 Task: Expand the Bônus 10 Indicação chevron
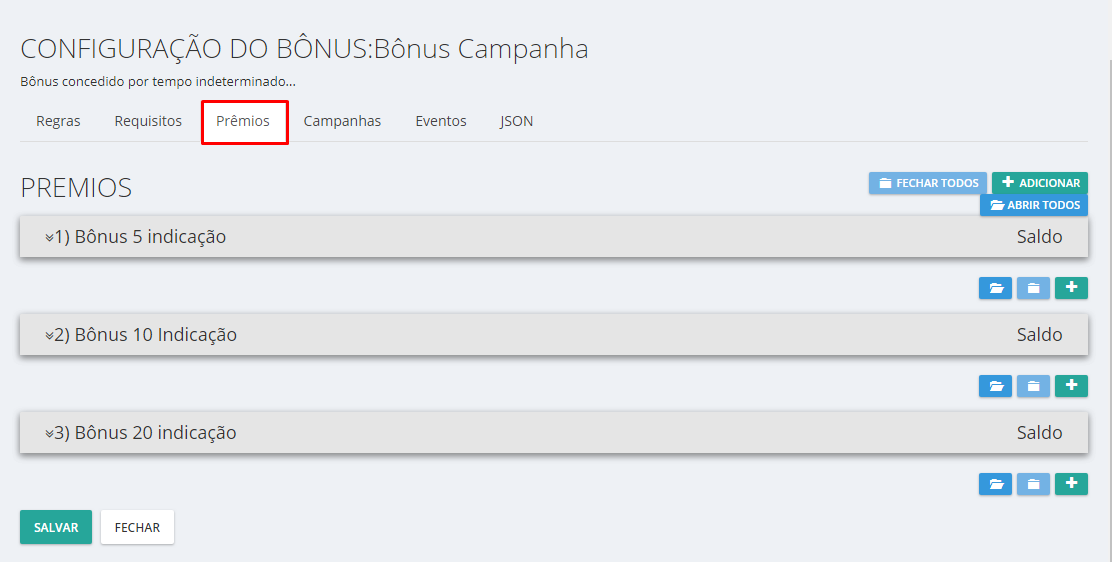[x=49, y=336]
